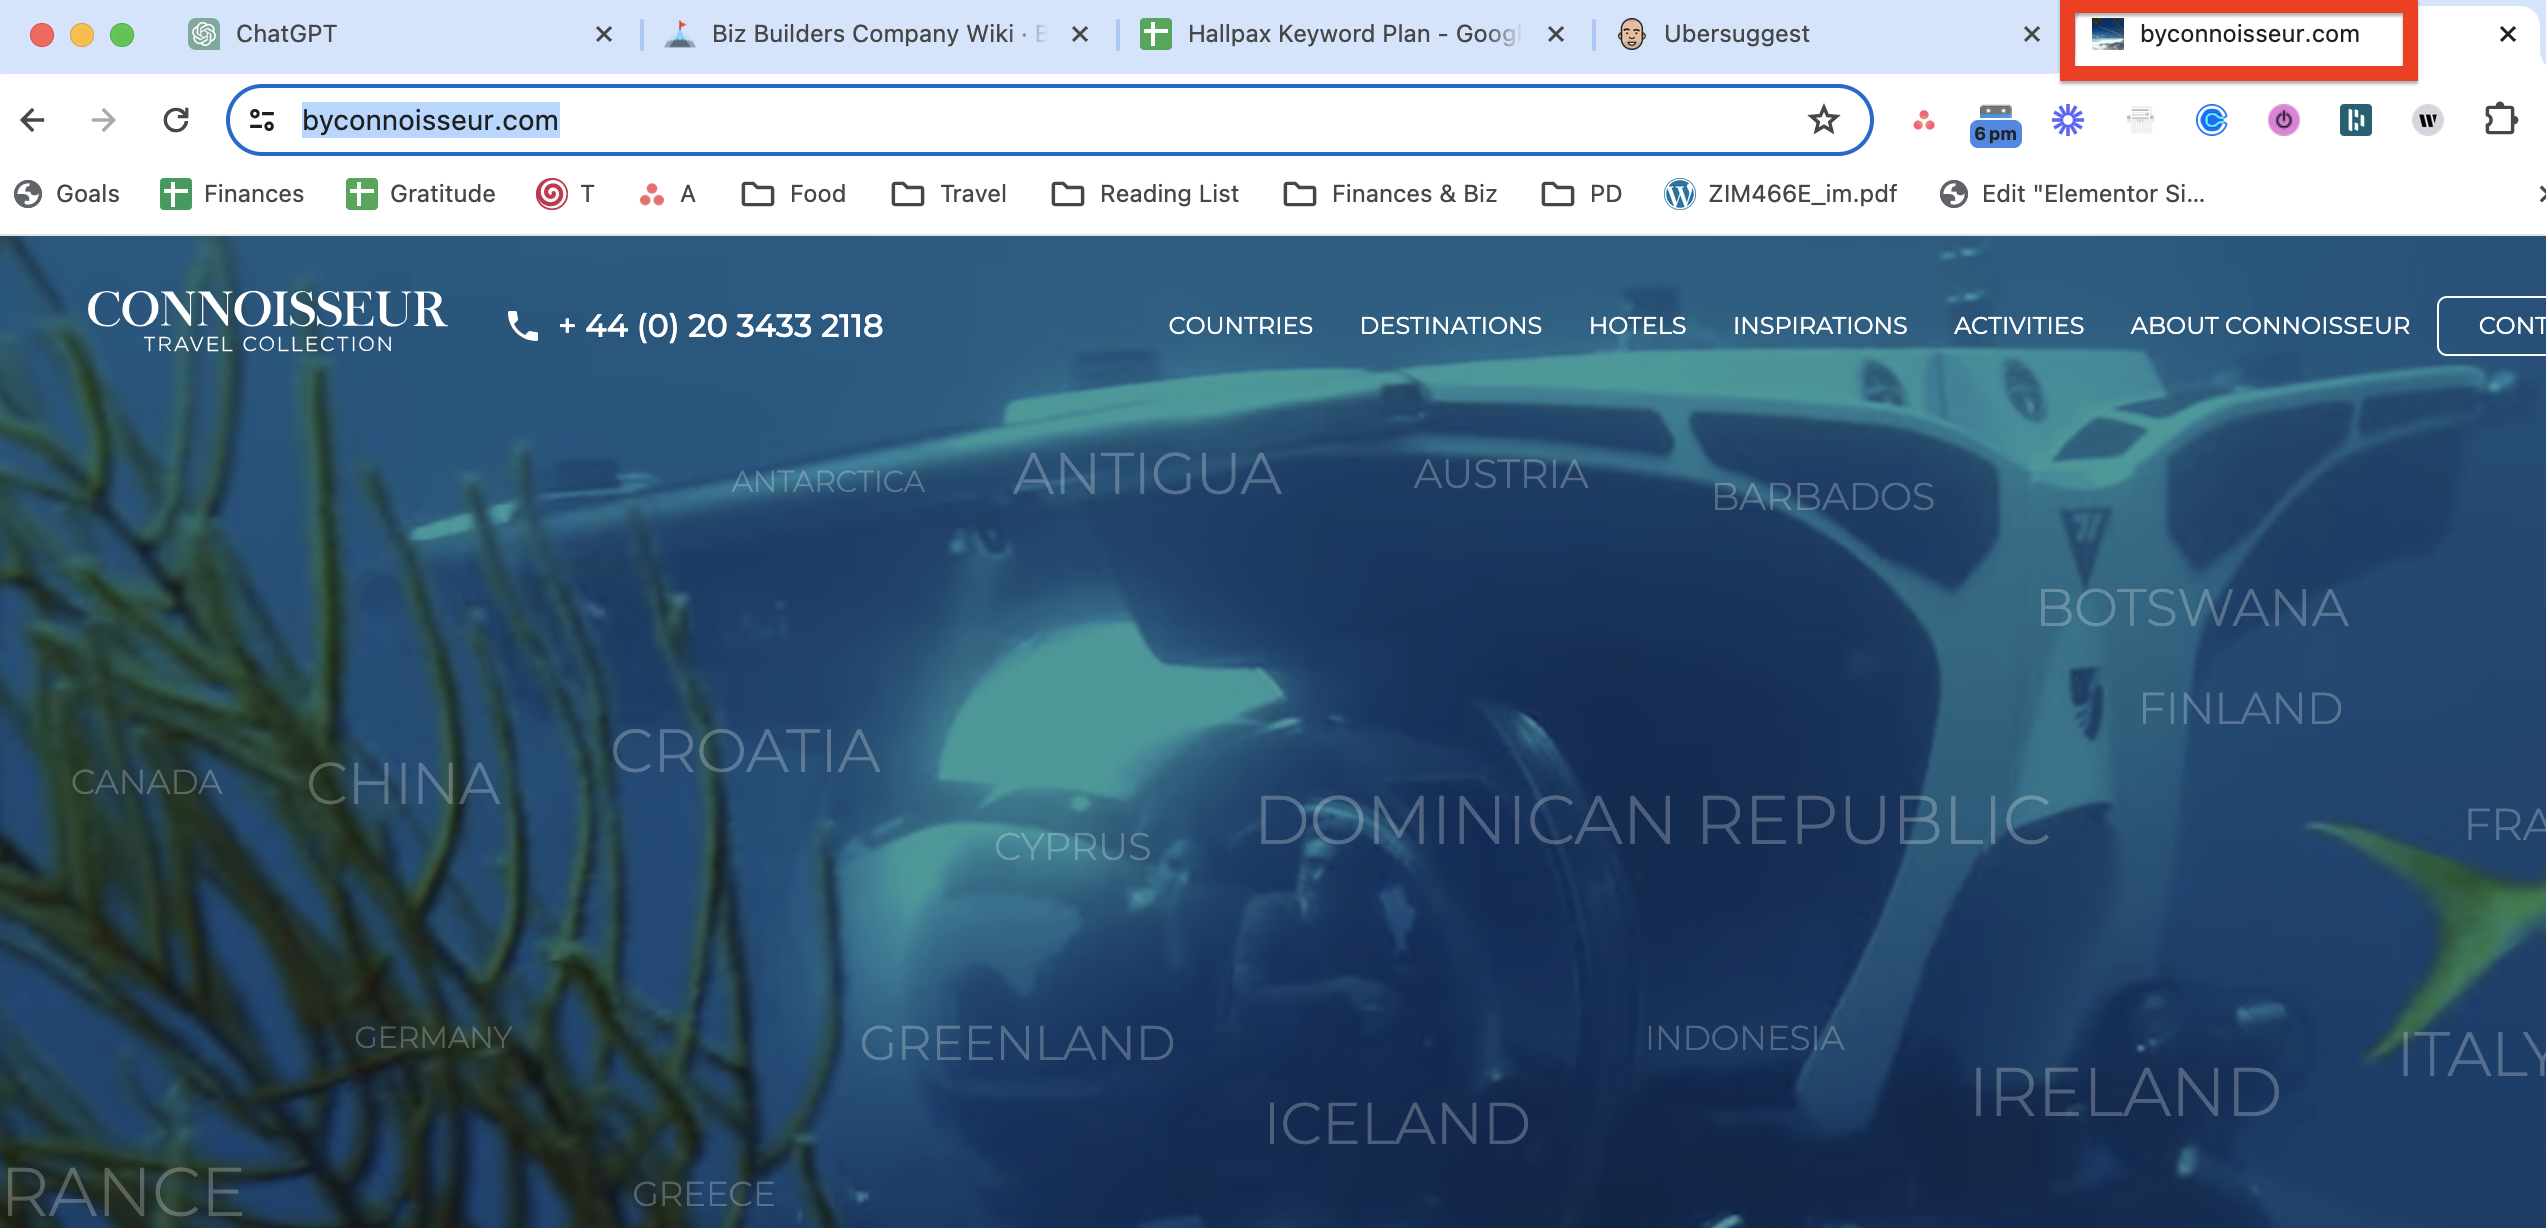Screen dimensions: 2546x1228
Task: Click the Connoisseur Travel Collection logo
Action: (x=267, y=320)
